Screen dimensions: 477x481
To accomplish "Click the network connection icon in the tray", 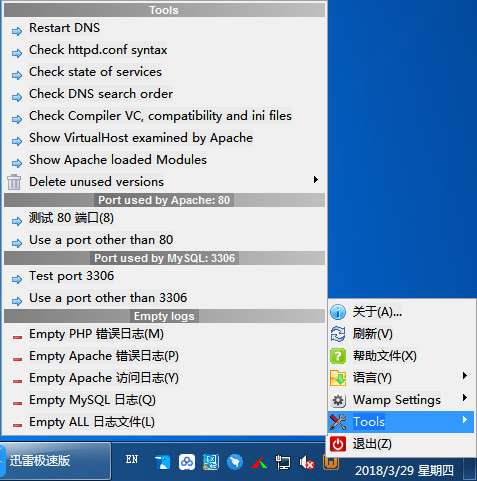I will pos(283,463).
